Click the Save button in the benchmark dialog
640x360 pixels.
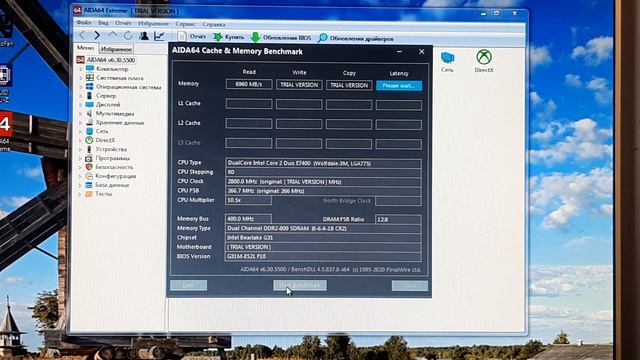pyautogui.click(x=189, y=285)
